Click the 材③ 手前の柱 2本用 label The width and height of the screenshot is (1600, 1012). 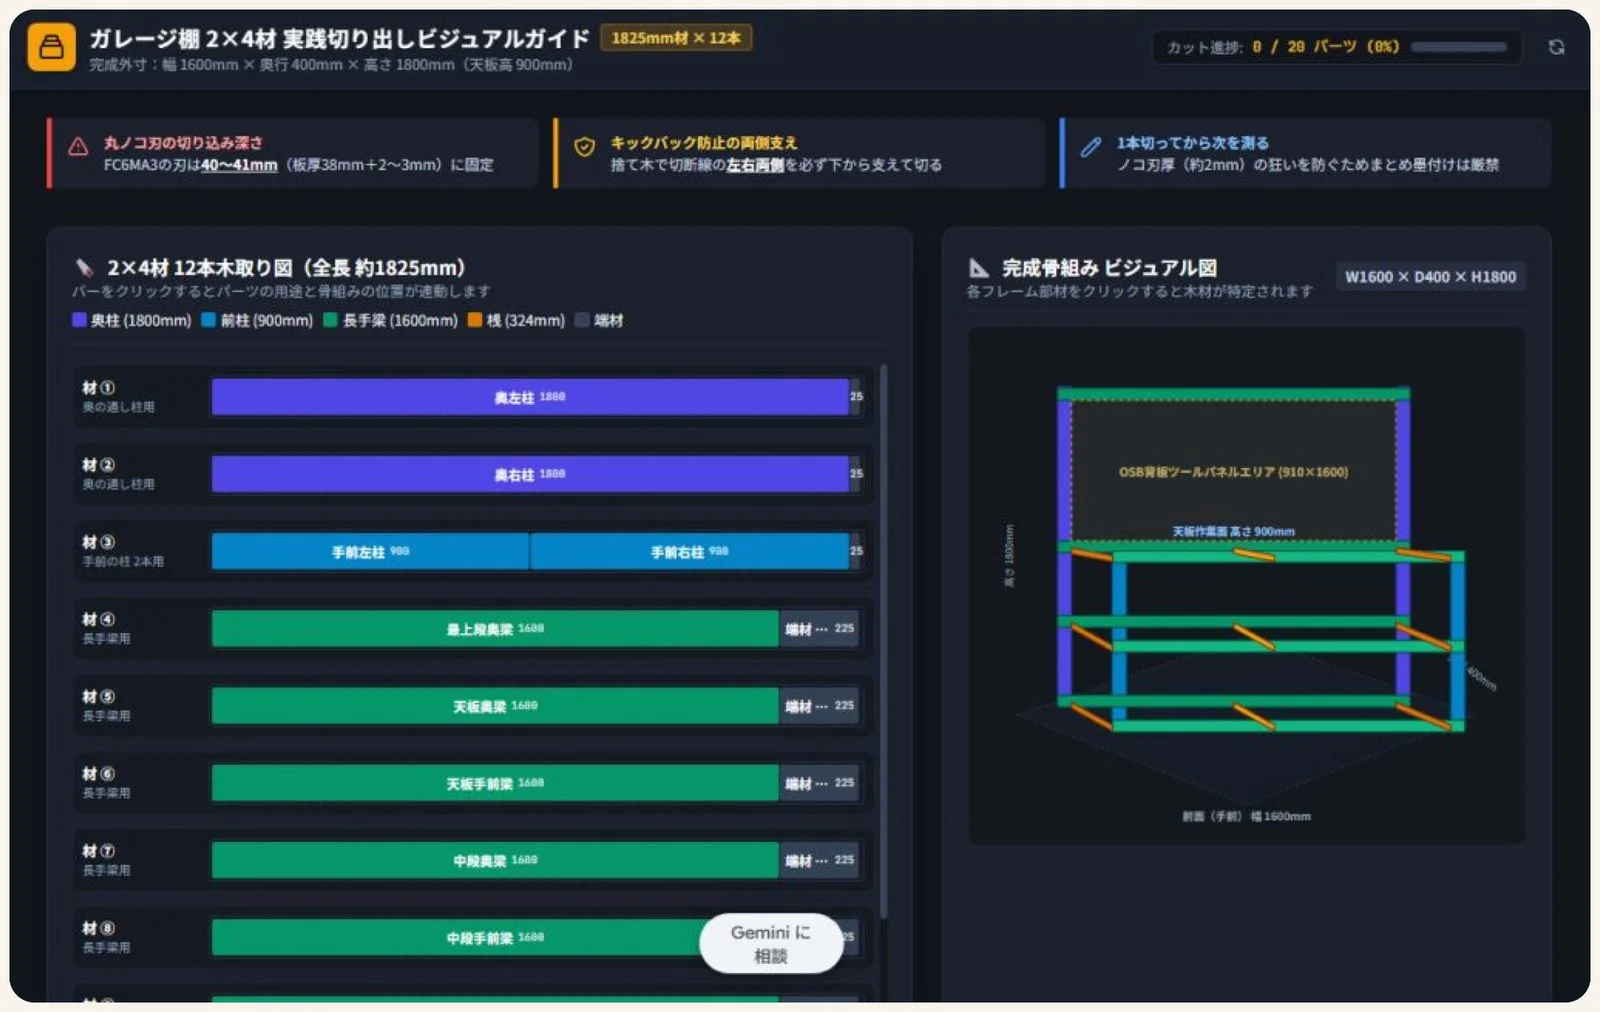122,551
